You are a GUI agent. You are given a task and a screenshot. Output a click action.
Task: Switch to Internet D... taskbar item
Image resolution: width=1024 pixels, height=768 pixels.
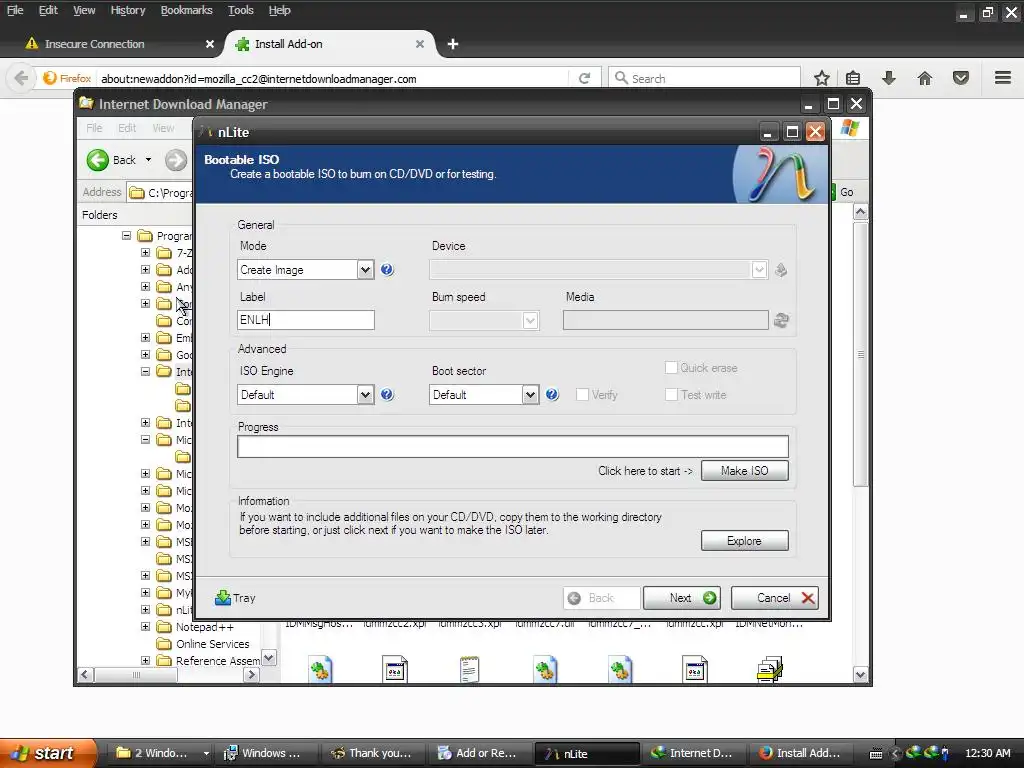692,753
